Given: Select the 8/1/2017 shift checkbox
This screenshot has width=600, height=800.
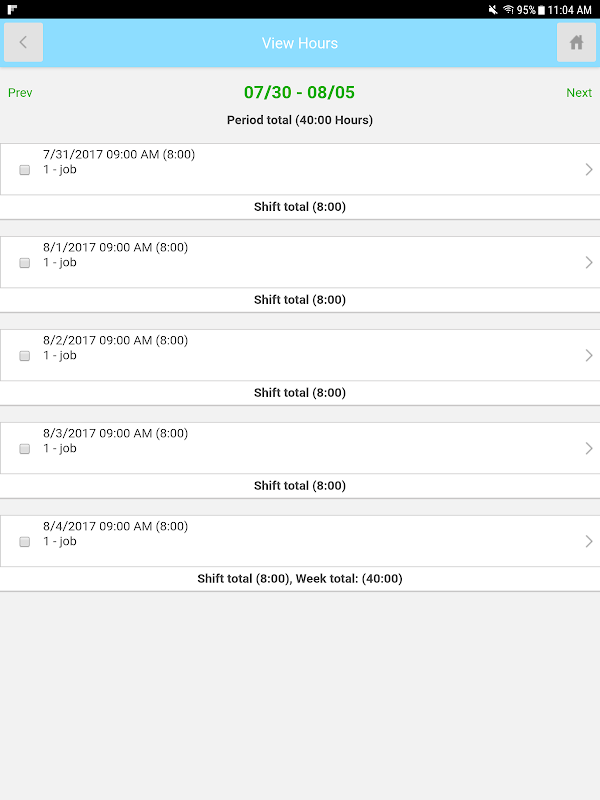Looking at the screenshot, I should (25, 263).
